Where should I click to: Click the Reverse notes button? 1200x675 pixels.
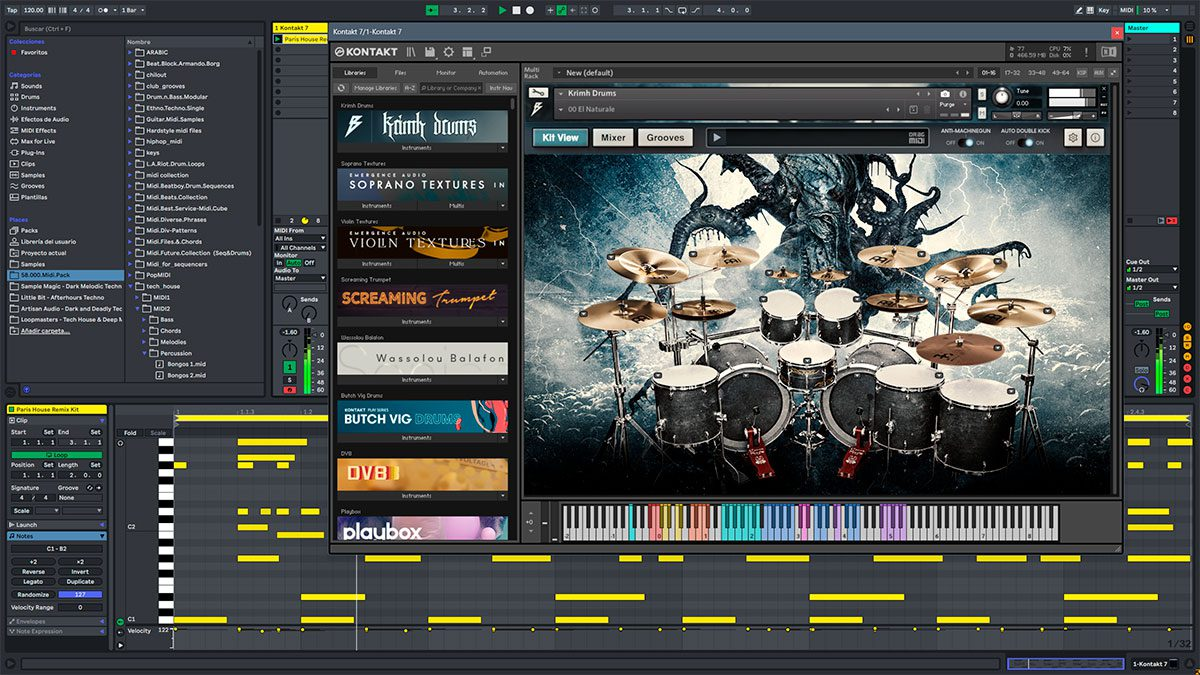pyautogui.click(x=33, y=572)
